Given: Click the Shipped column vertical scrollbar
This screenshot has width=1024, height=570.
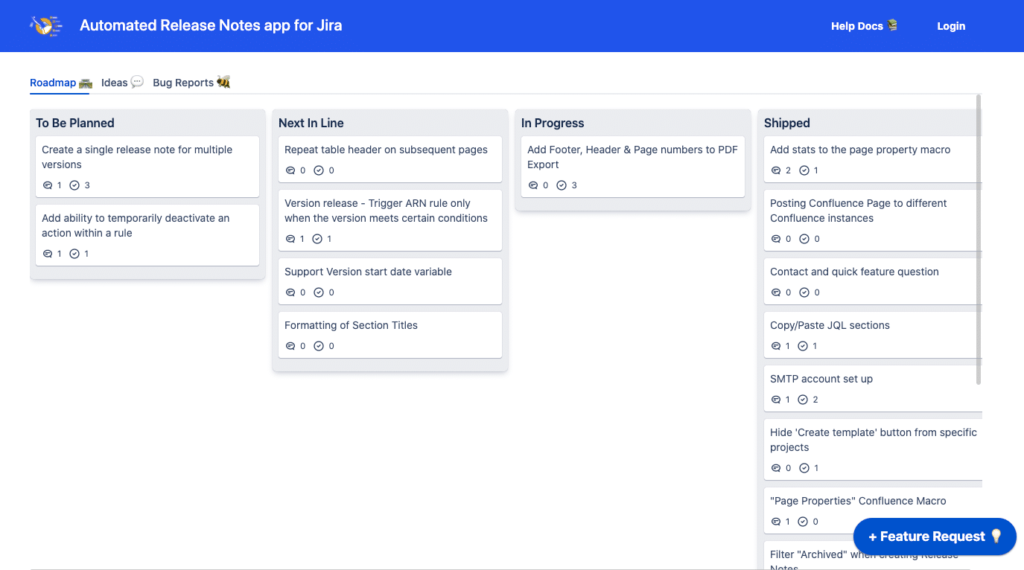Looking at the screenshot, I should (978, 239).
